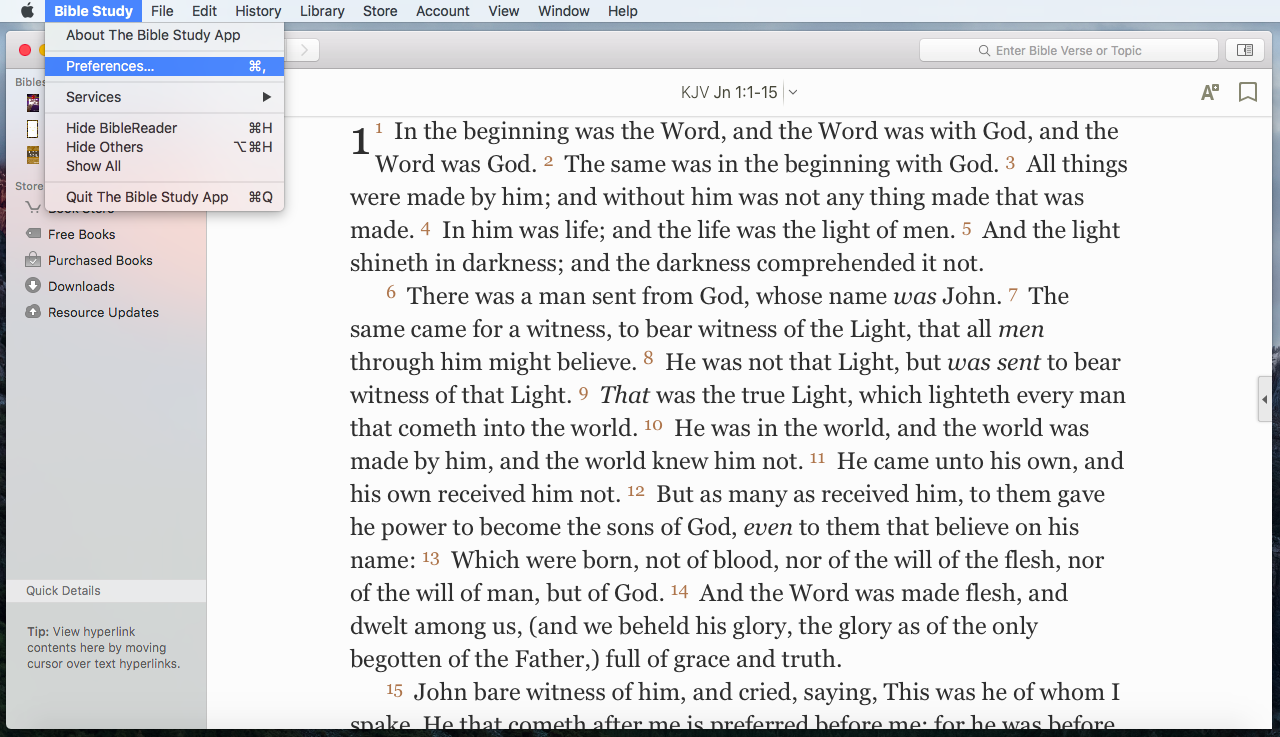Open the font size options icon
Viewport: 1280px width, 737px height.
pos(1210,92)
